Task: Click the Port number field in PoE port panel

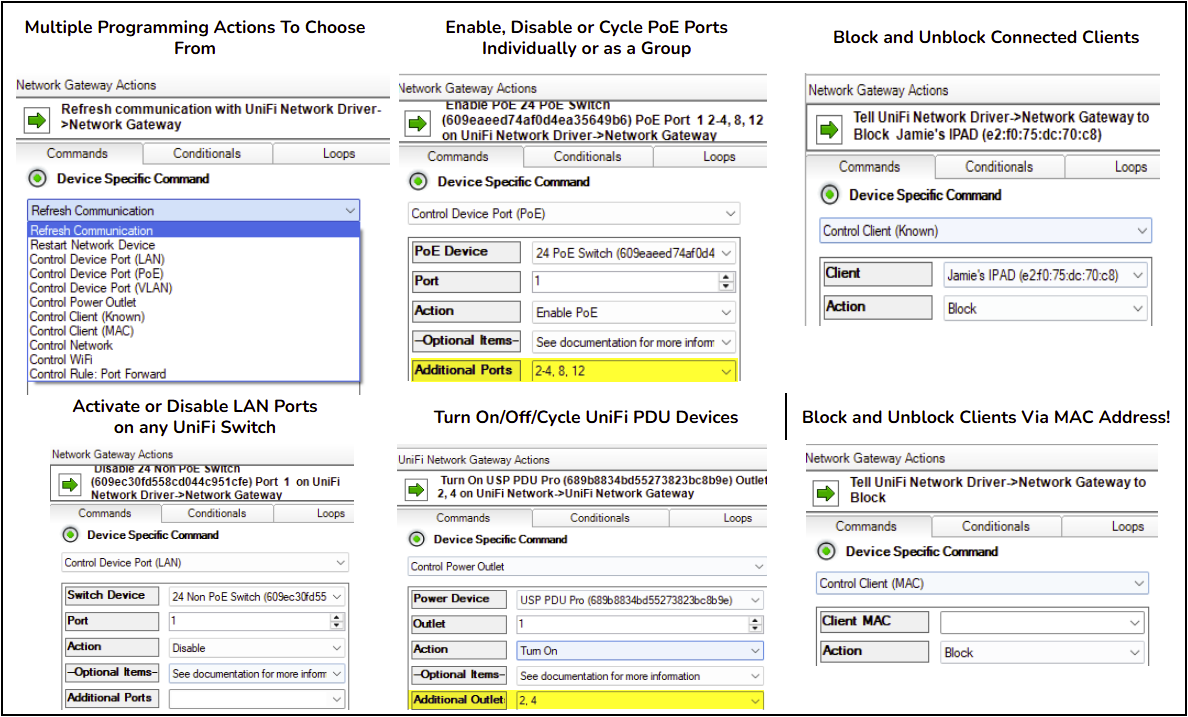Action: tap(626, 282)
